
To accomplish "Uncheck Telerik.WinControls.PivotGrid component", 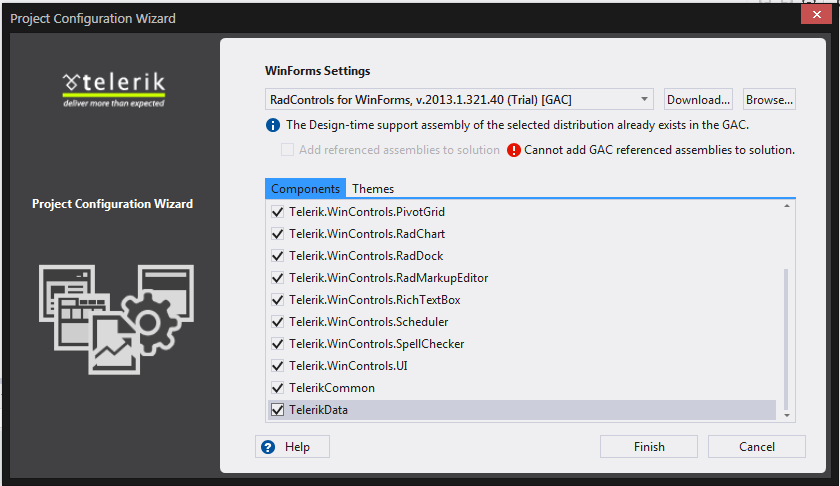I will tap(277, 212).
